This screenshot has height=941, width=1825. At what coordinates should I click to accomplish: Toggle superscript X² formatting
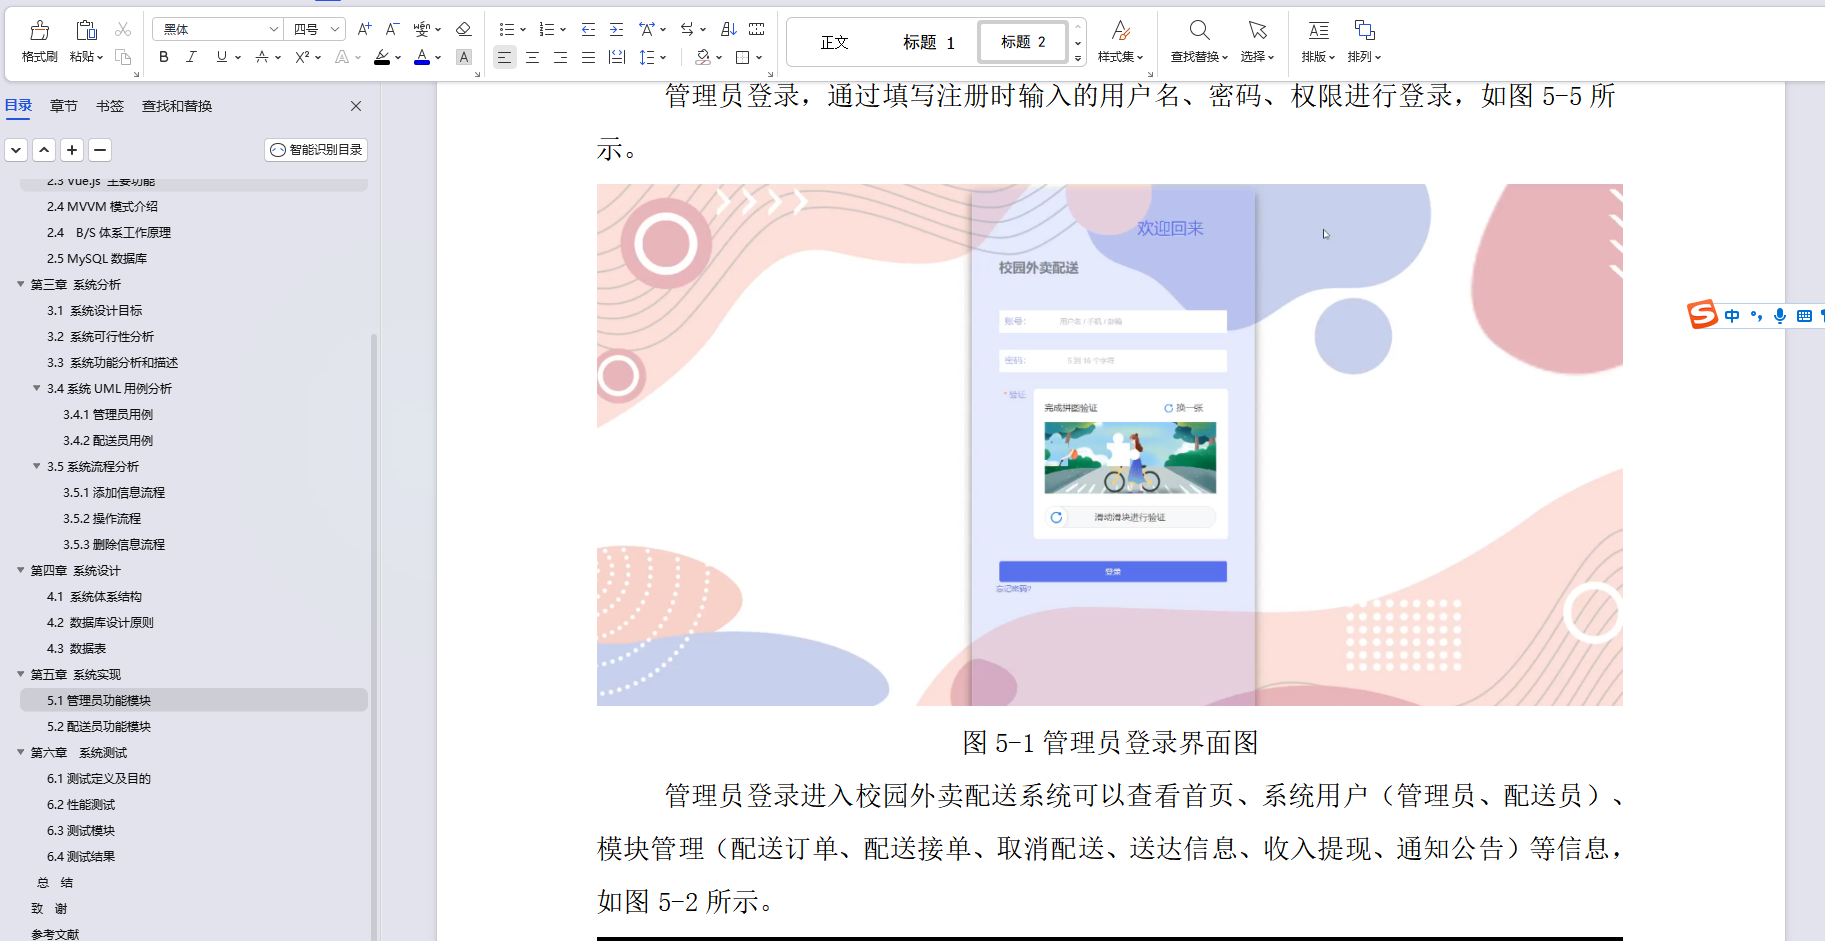pyautogui.click(x=302, y=57)
